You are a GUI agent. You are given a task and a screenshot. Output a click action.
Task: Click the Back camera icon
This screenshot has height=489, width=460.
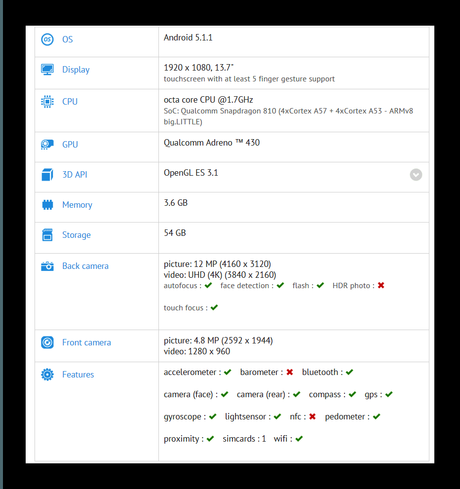click(47, 266)
